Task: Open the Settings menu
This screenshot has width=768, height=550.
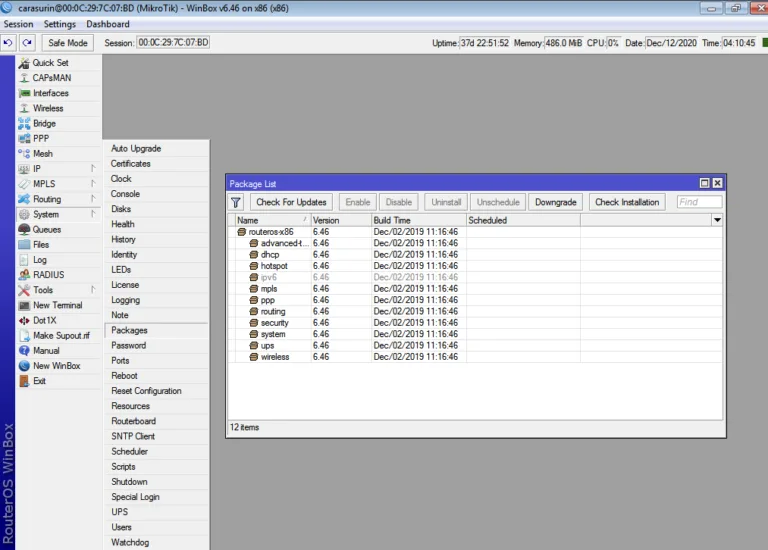Action: pos(59,24)
